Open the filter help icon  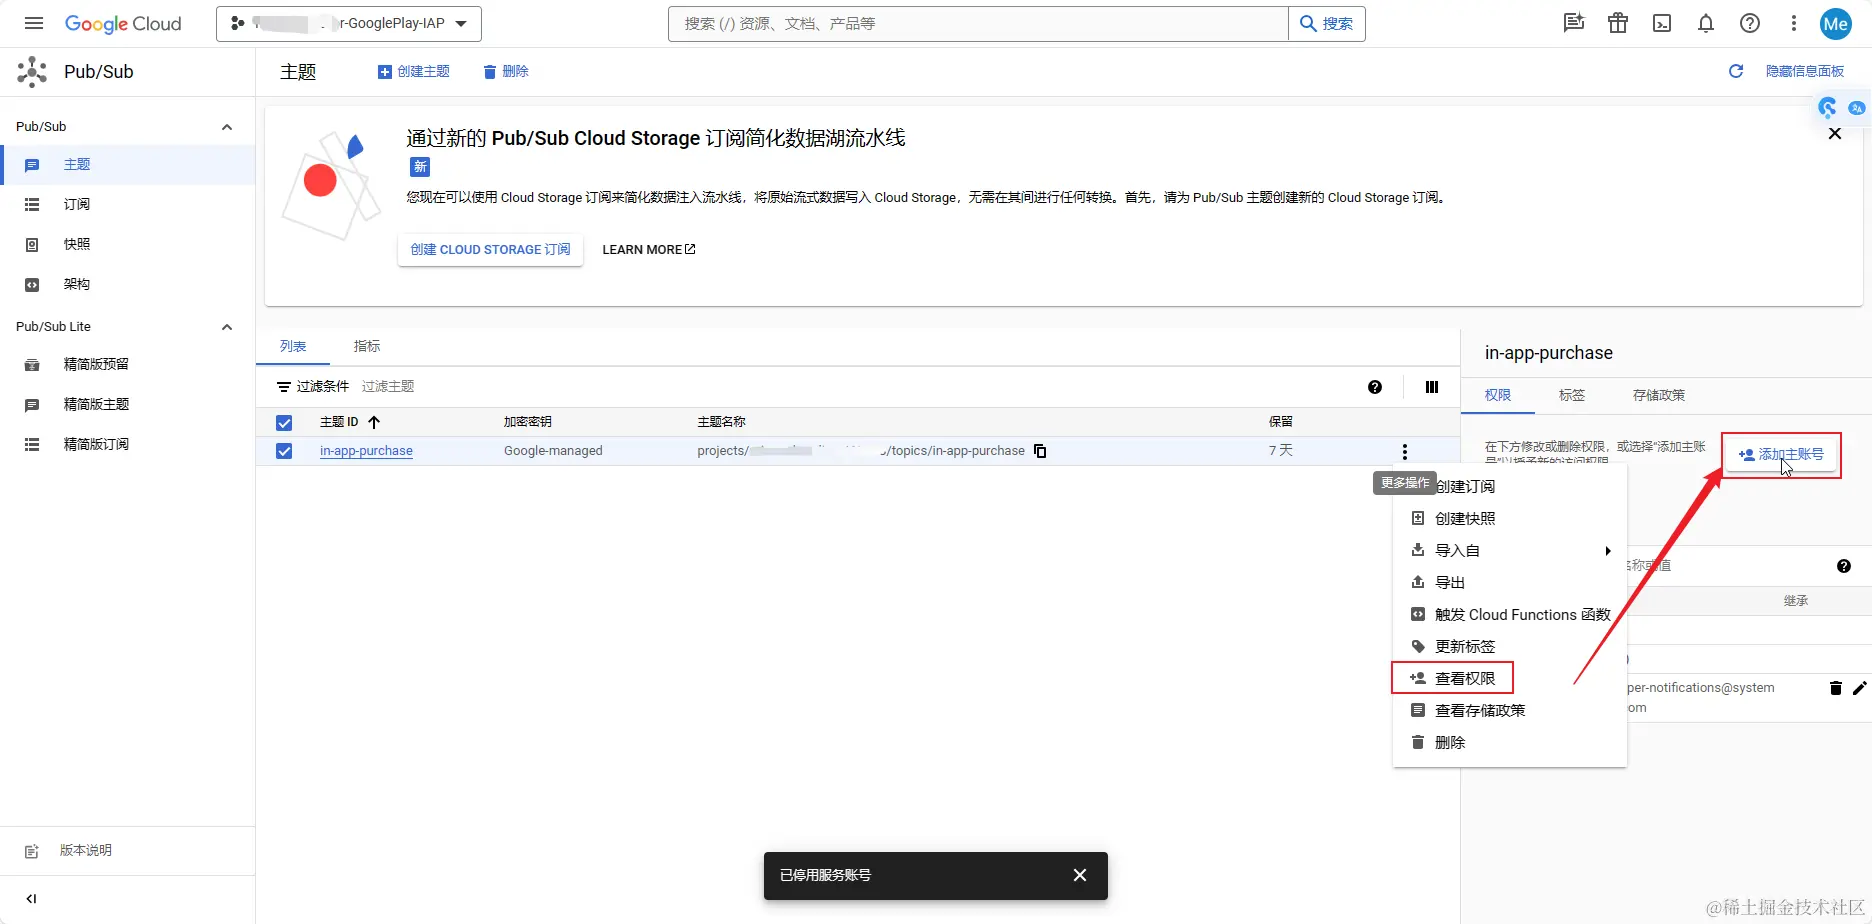(1375, 387)
